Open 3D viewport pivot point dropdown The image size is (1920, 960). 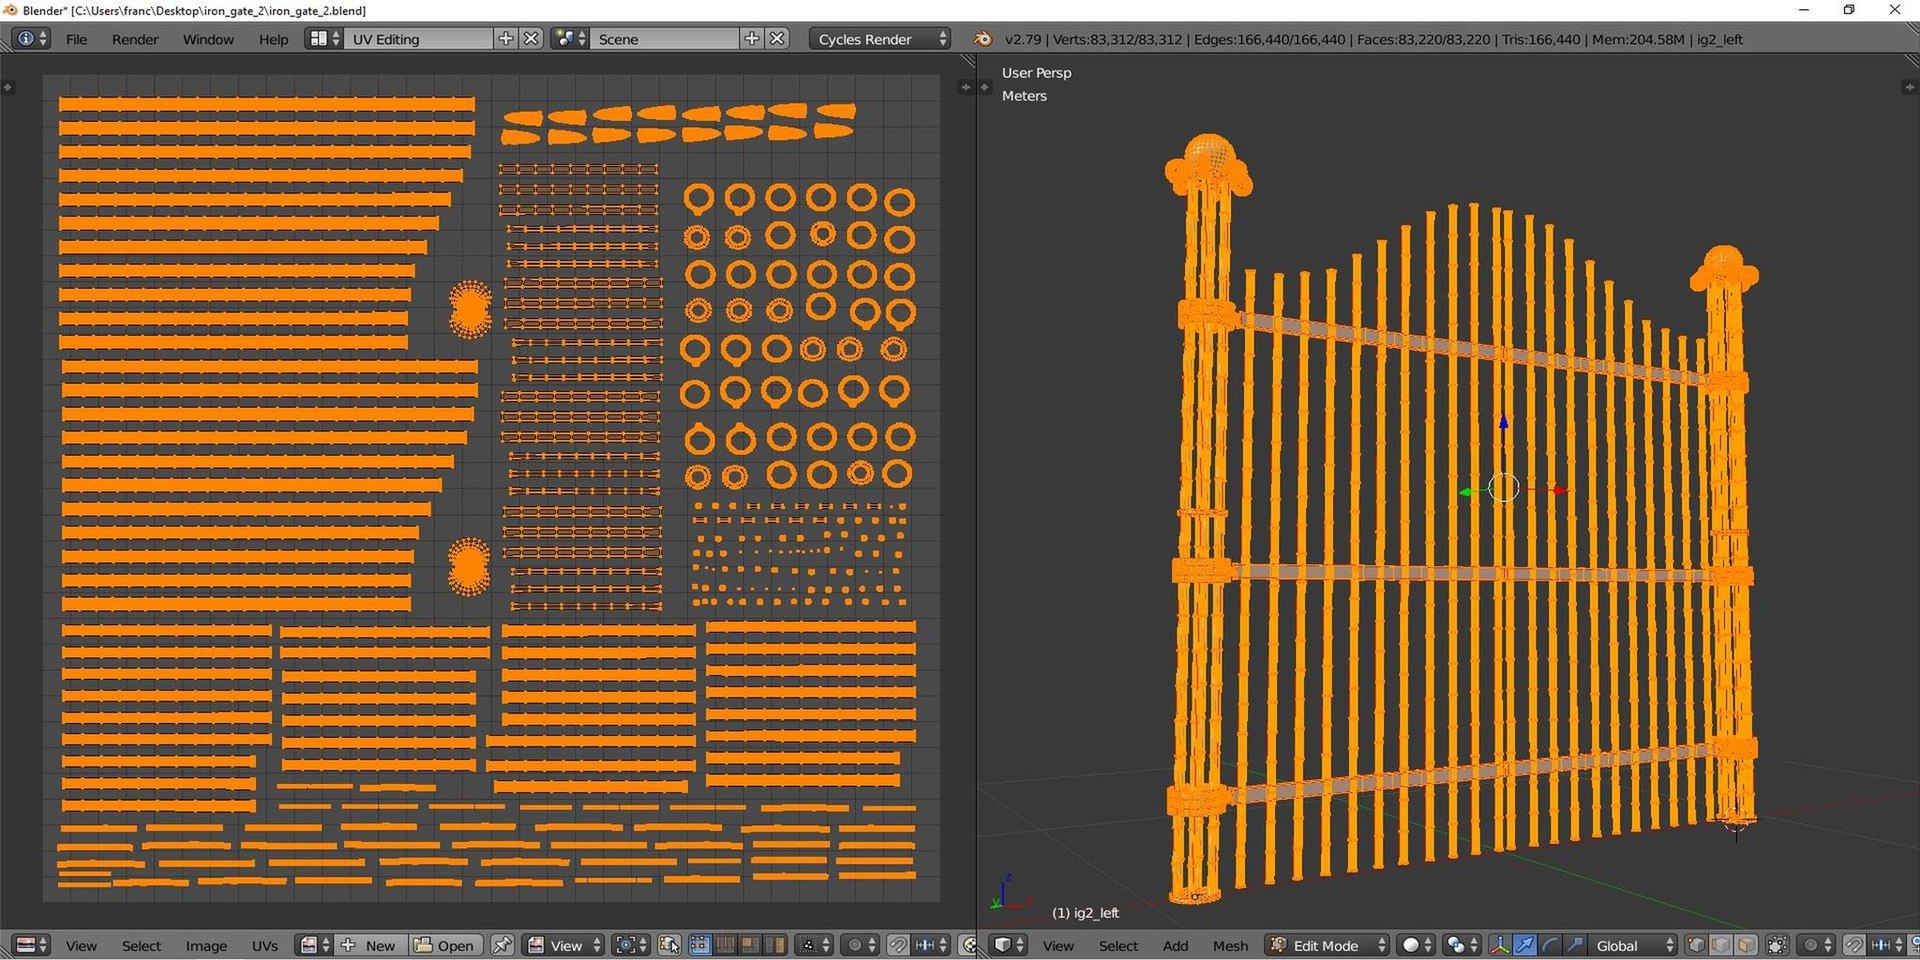pyautogui.click(x=1462, y=945)
